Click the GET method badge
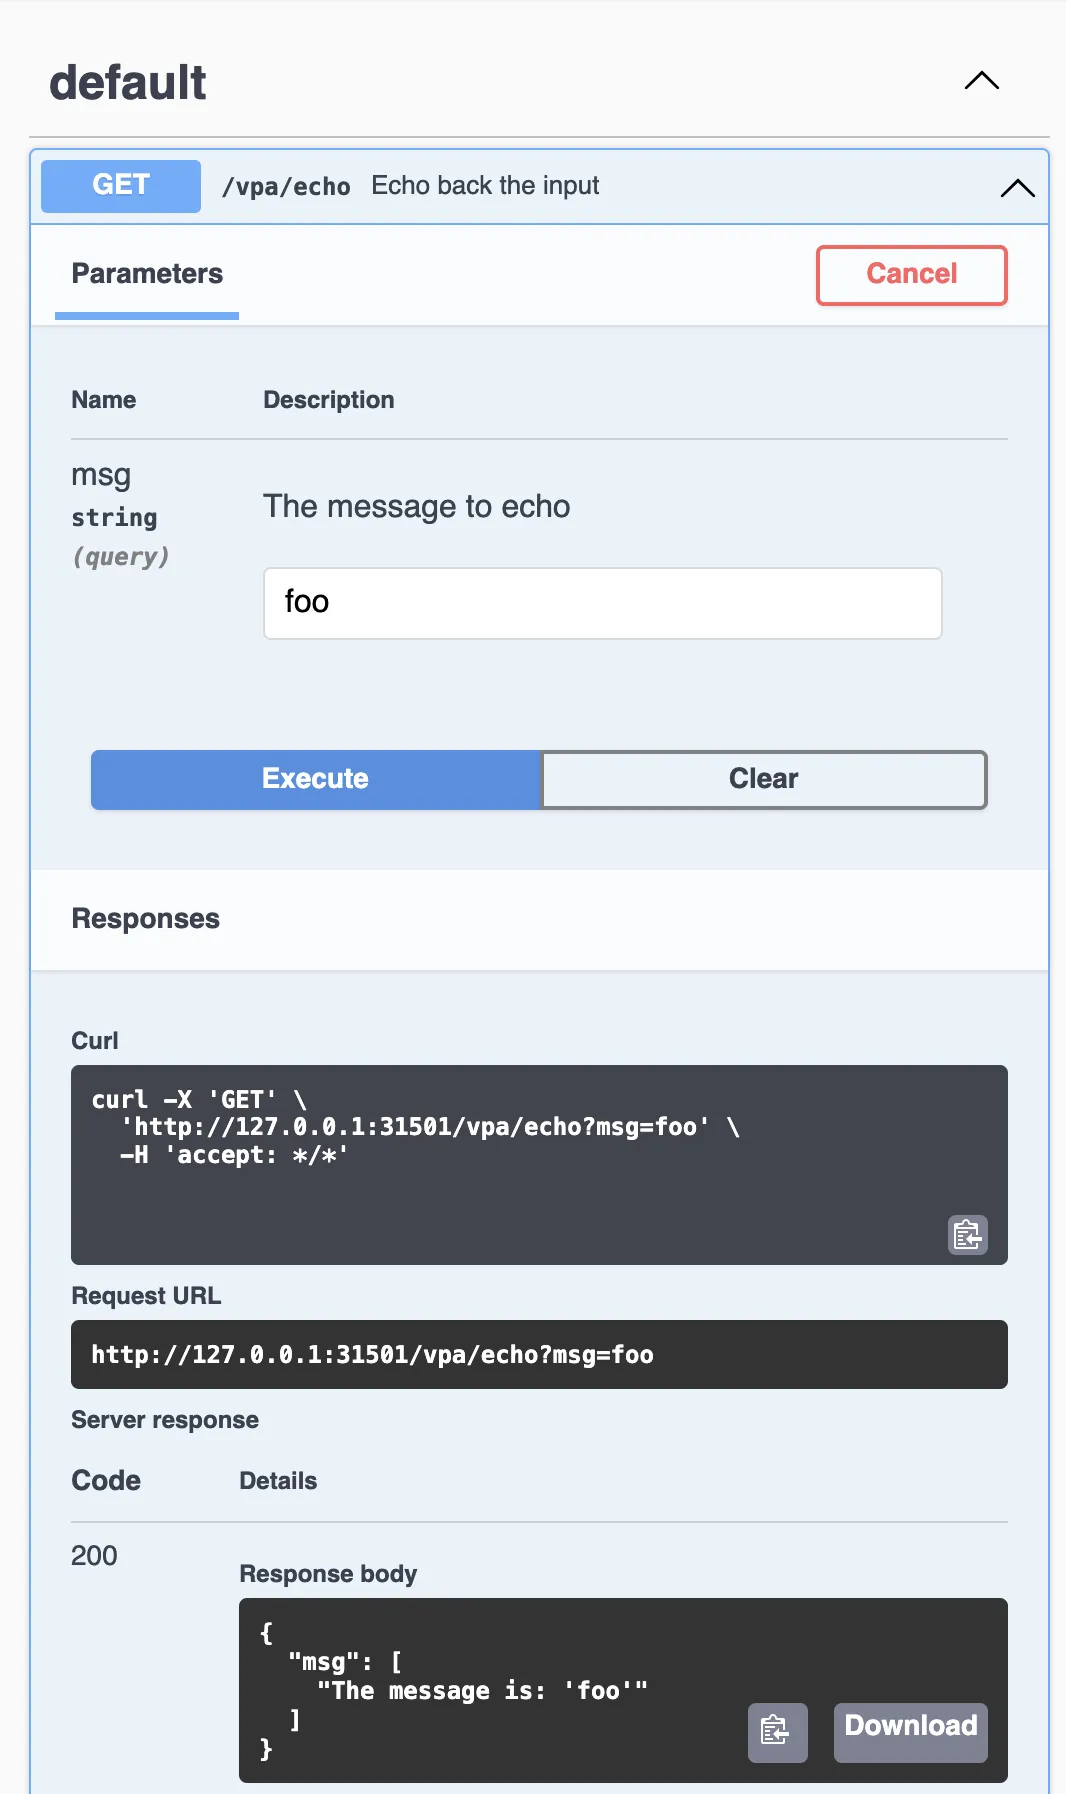 [121, 186]
